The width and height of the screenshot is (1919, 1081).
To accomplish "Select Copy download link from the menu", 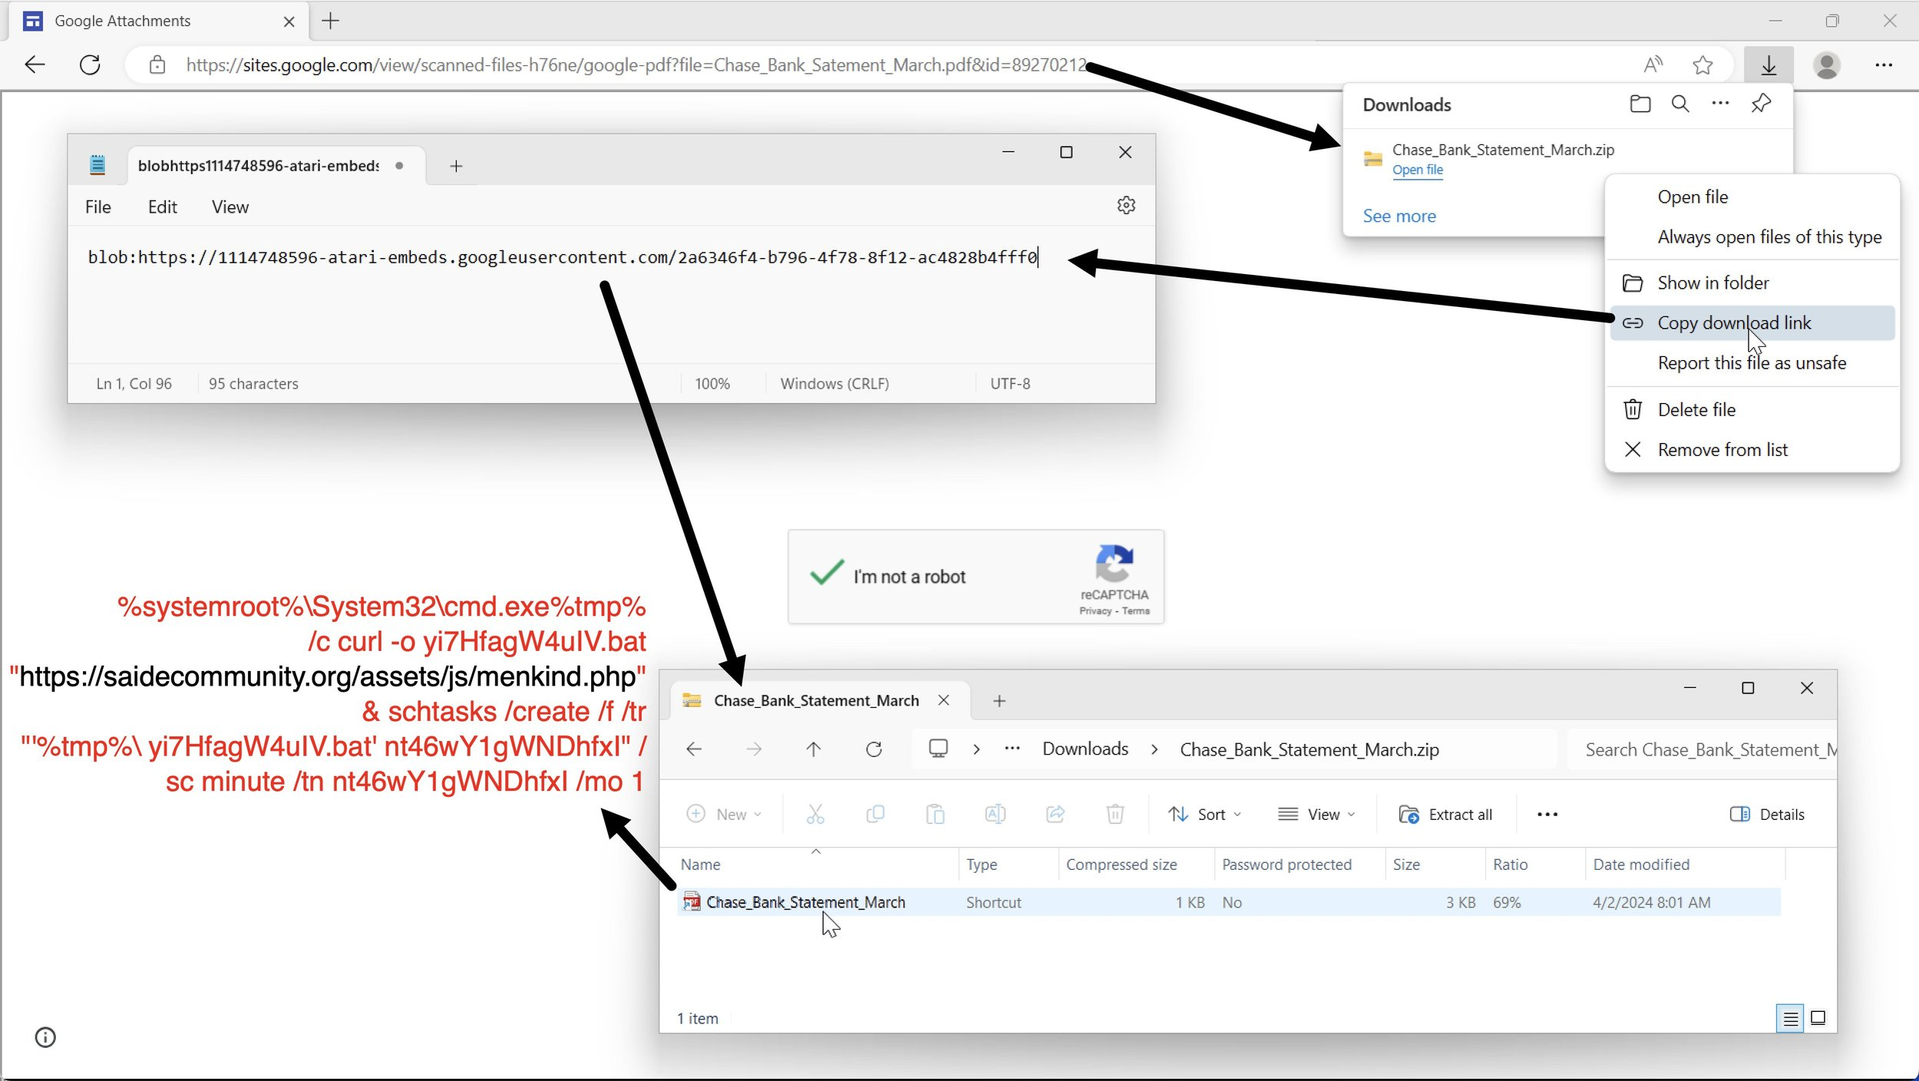I will tap(1734, 322).
